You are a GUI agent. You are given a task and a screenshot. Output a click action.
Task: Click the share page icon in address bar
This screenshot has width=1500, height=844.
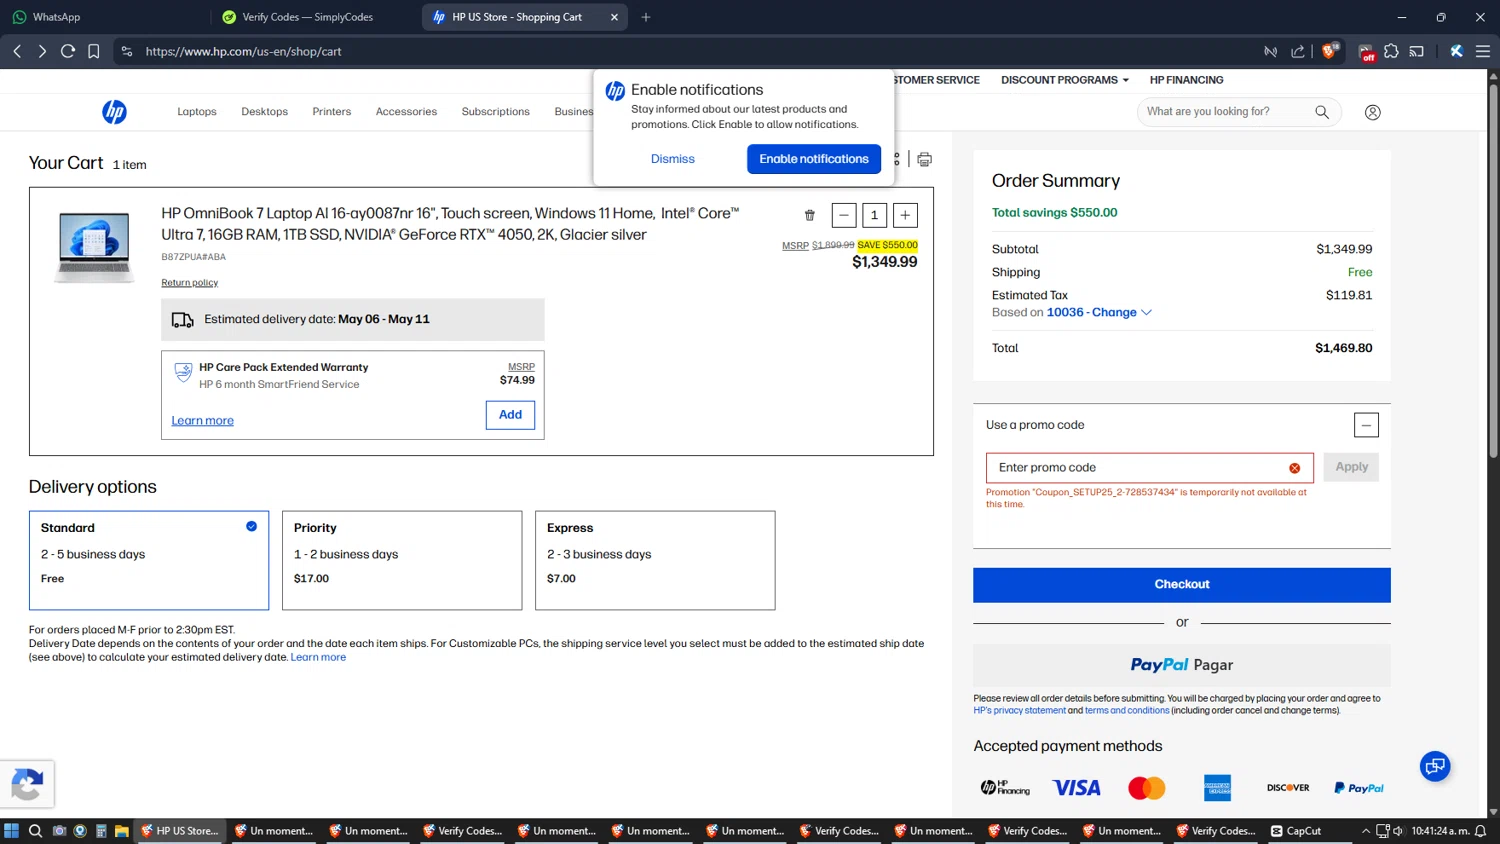[1298, 51]
